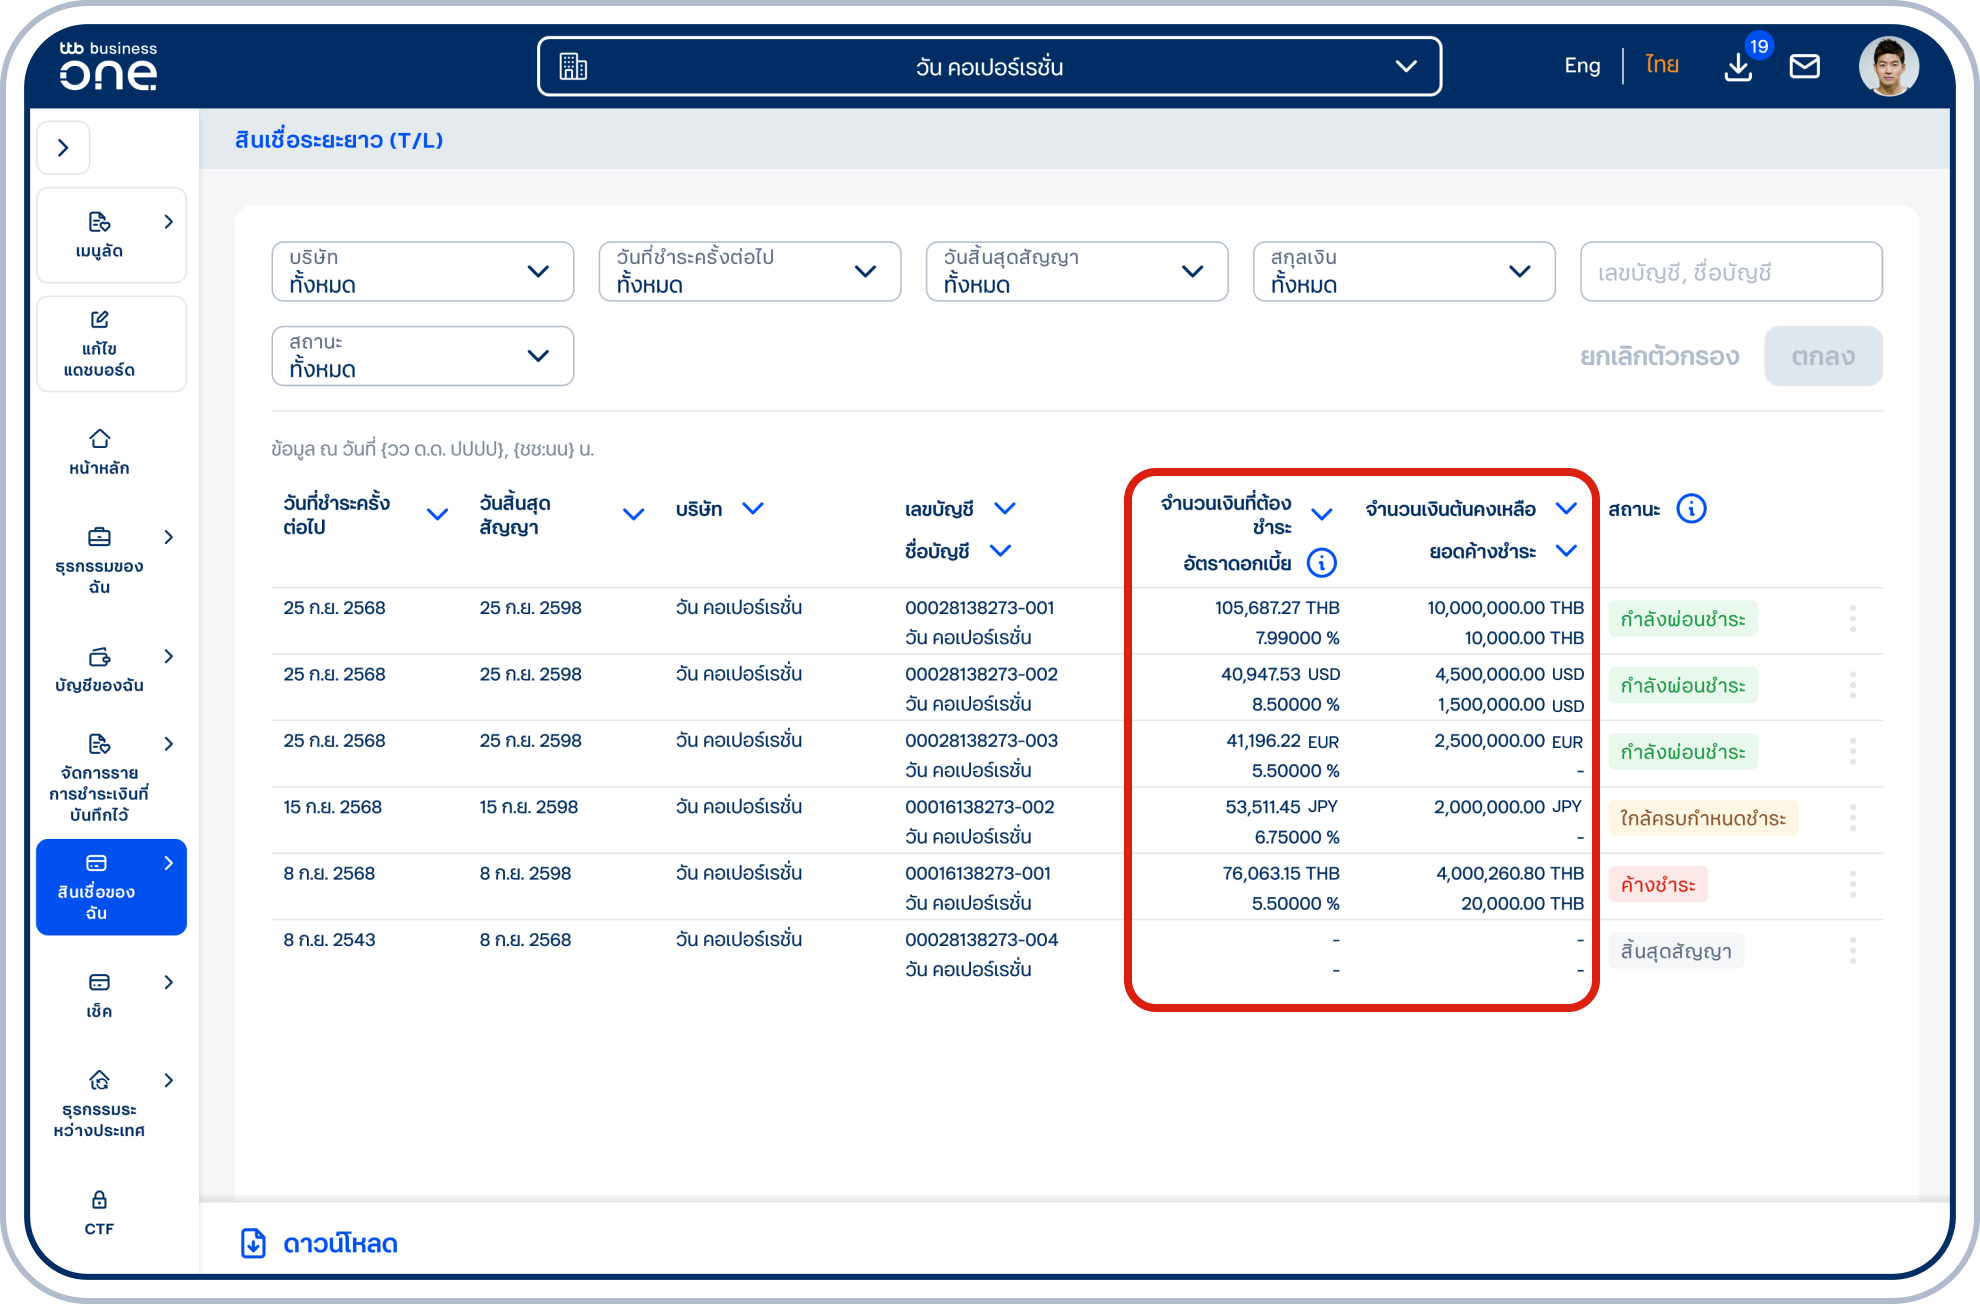Open the สกุลเงิน currency filter dropdown
The height and width of the screenshot is (1304, 1980).
1403,271
